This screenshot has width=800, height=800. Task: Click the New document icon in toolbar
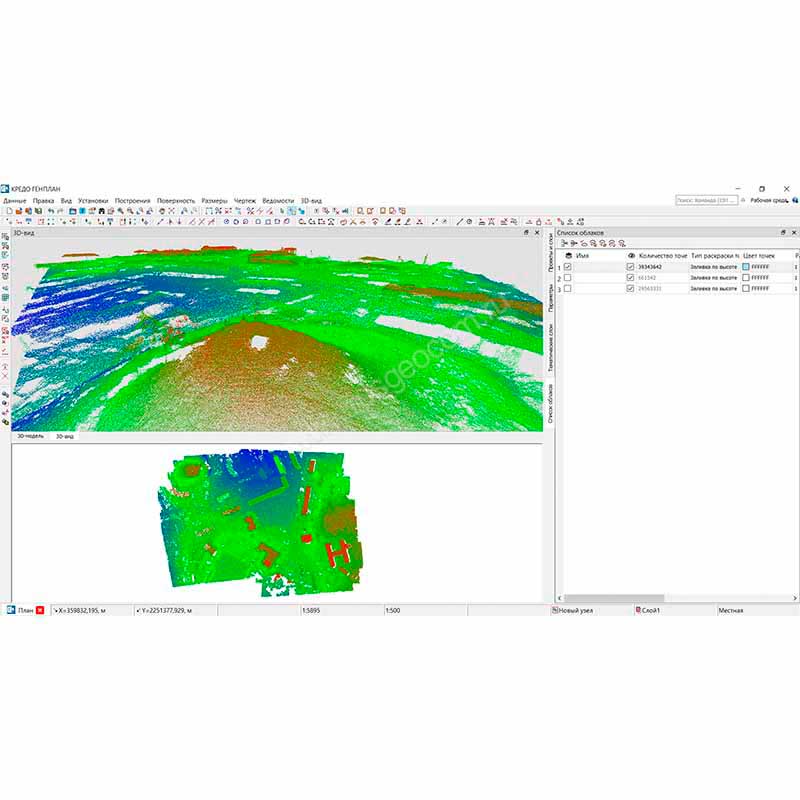pos(7,211)
